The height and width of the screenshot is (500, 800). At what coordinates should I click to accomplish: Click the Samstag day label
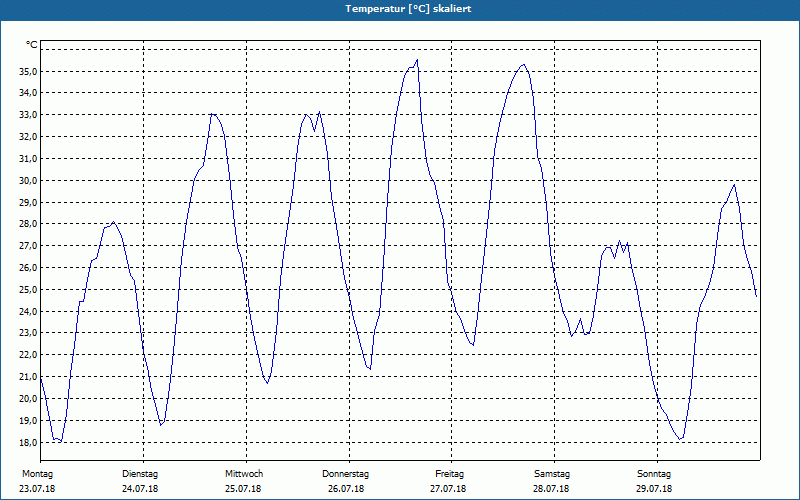[552, 474]
